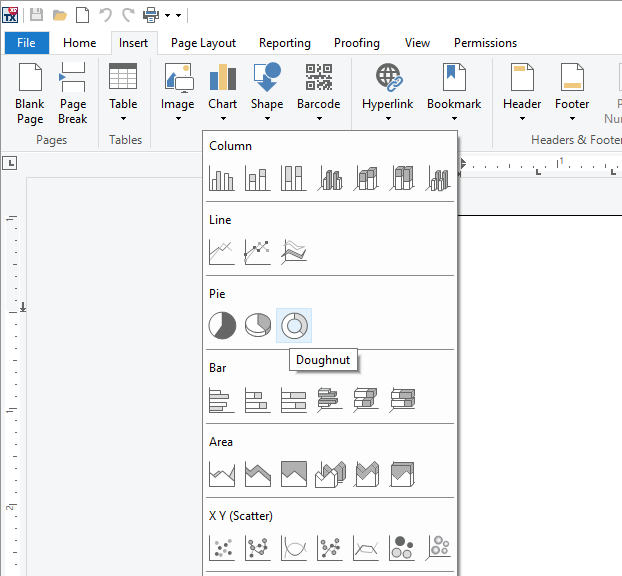
Task: Insert scatter with straight lines chart
Action: [x=366, y=547]
